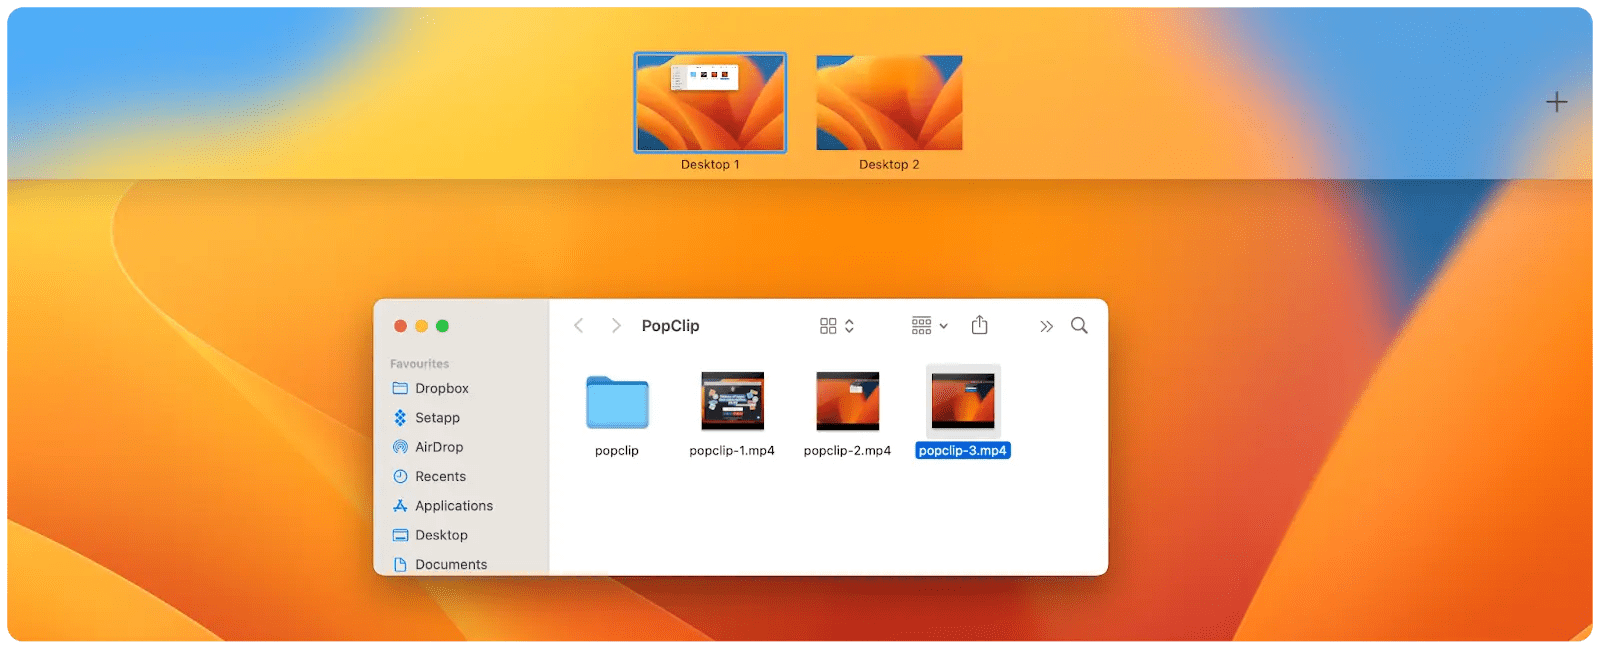The image size is (1600, 649).
Task: Open the group-by options dropdown
Action: 930,326
